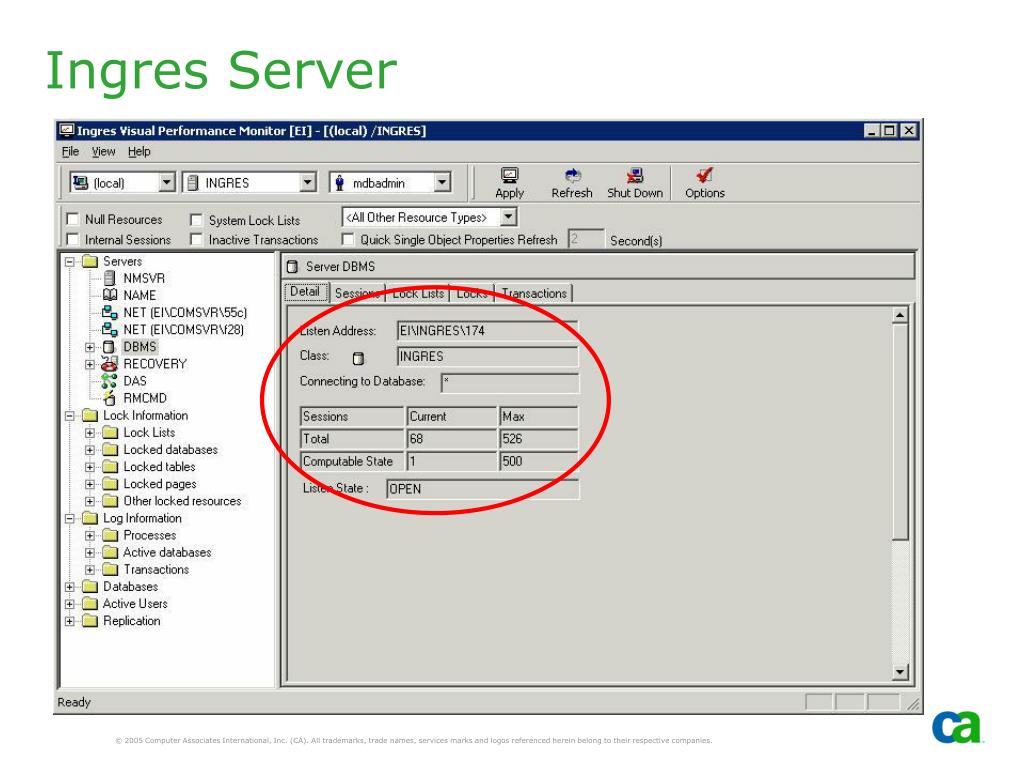The width and height of the screenshot is (1024, 768).
Task: Click the Listen State field showing OPEN
Action: click(x=482, y=489)
